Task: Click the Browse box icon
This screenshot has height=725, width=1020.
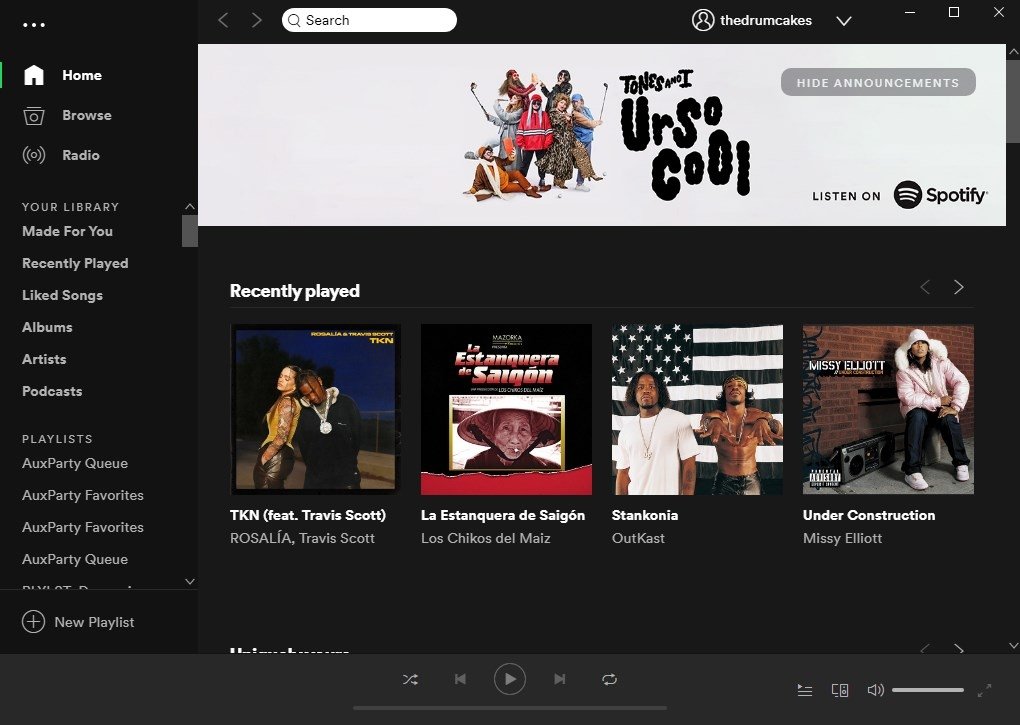Action: [x=34, y=115]
